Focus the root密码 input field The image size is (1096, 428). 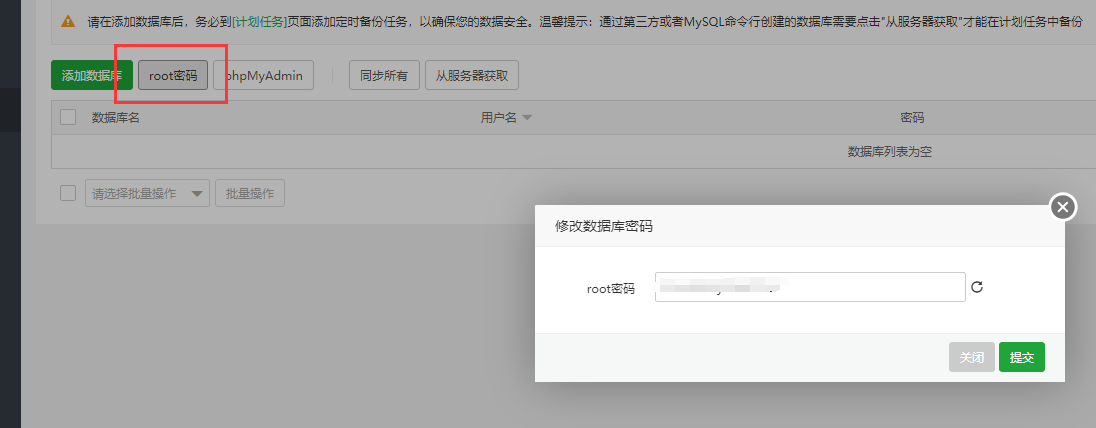click(x=809, y=287)
